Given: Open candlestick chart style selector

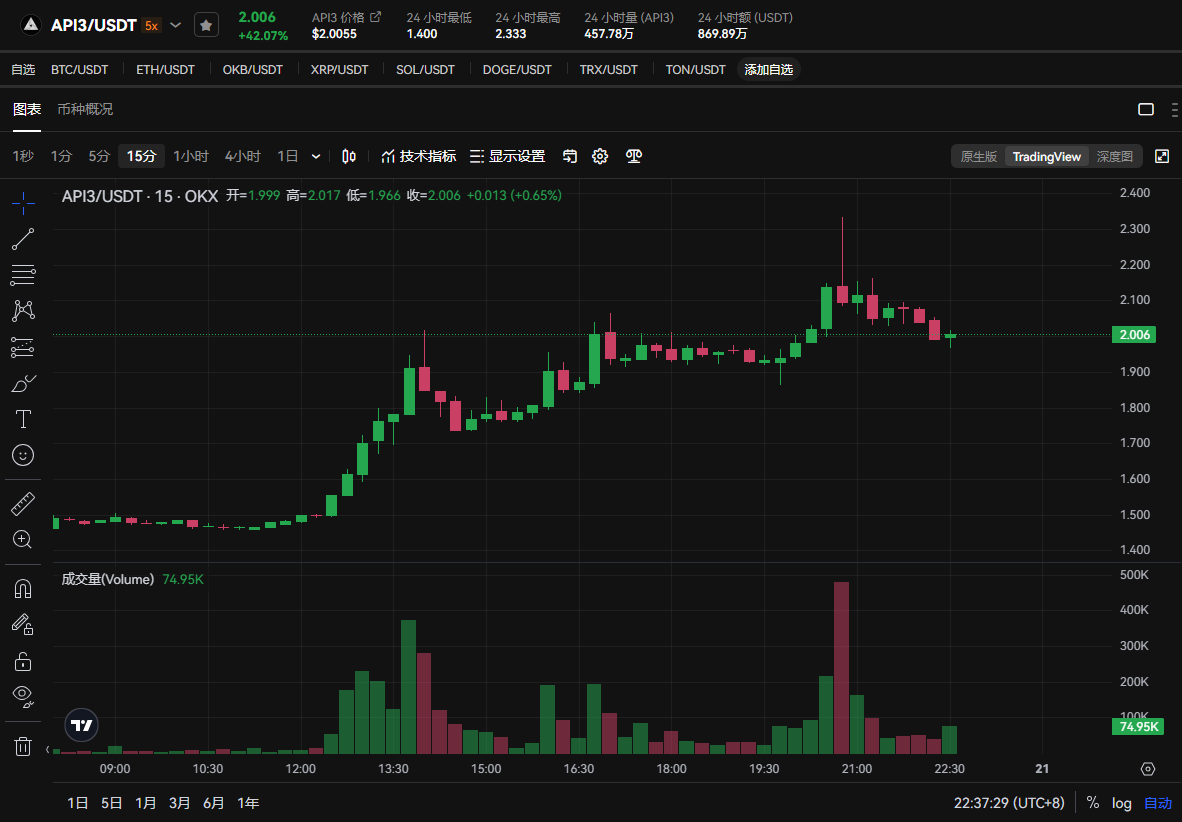Looking at the screenshot, I should 349,156.
